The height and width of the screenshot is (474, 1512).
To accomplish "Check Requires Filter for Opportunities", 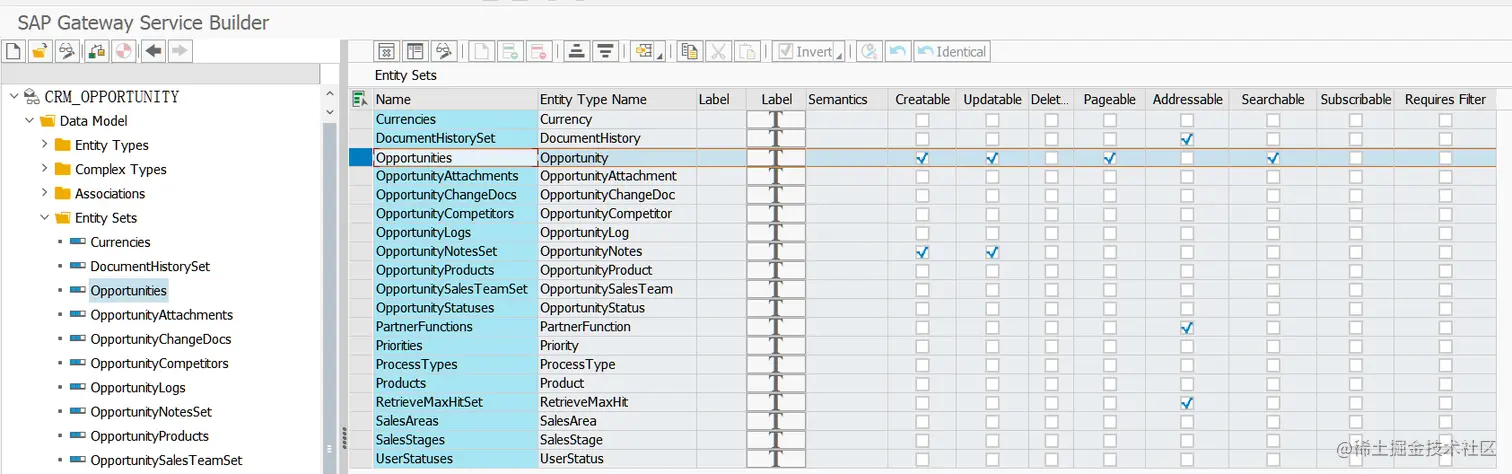I will point(1445,158).
